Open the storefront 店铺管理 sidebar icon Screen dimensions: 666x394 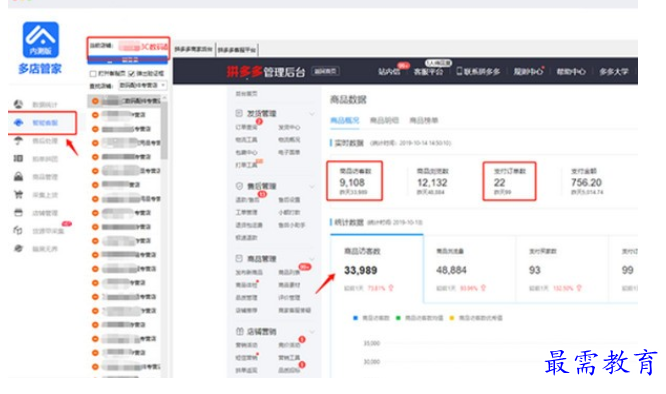point(18,212)
